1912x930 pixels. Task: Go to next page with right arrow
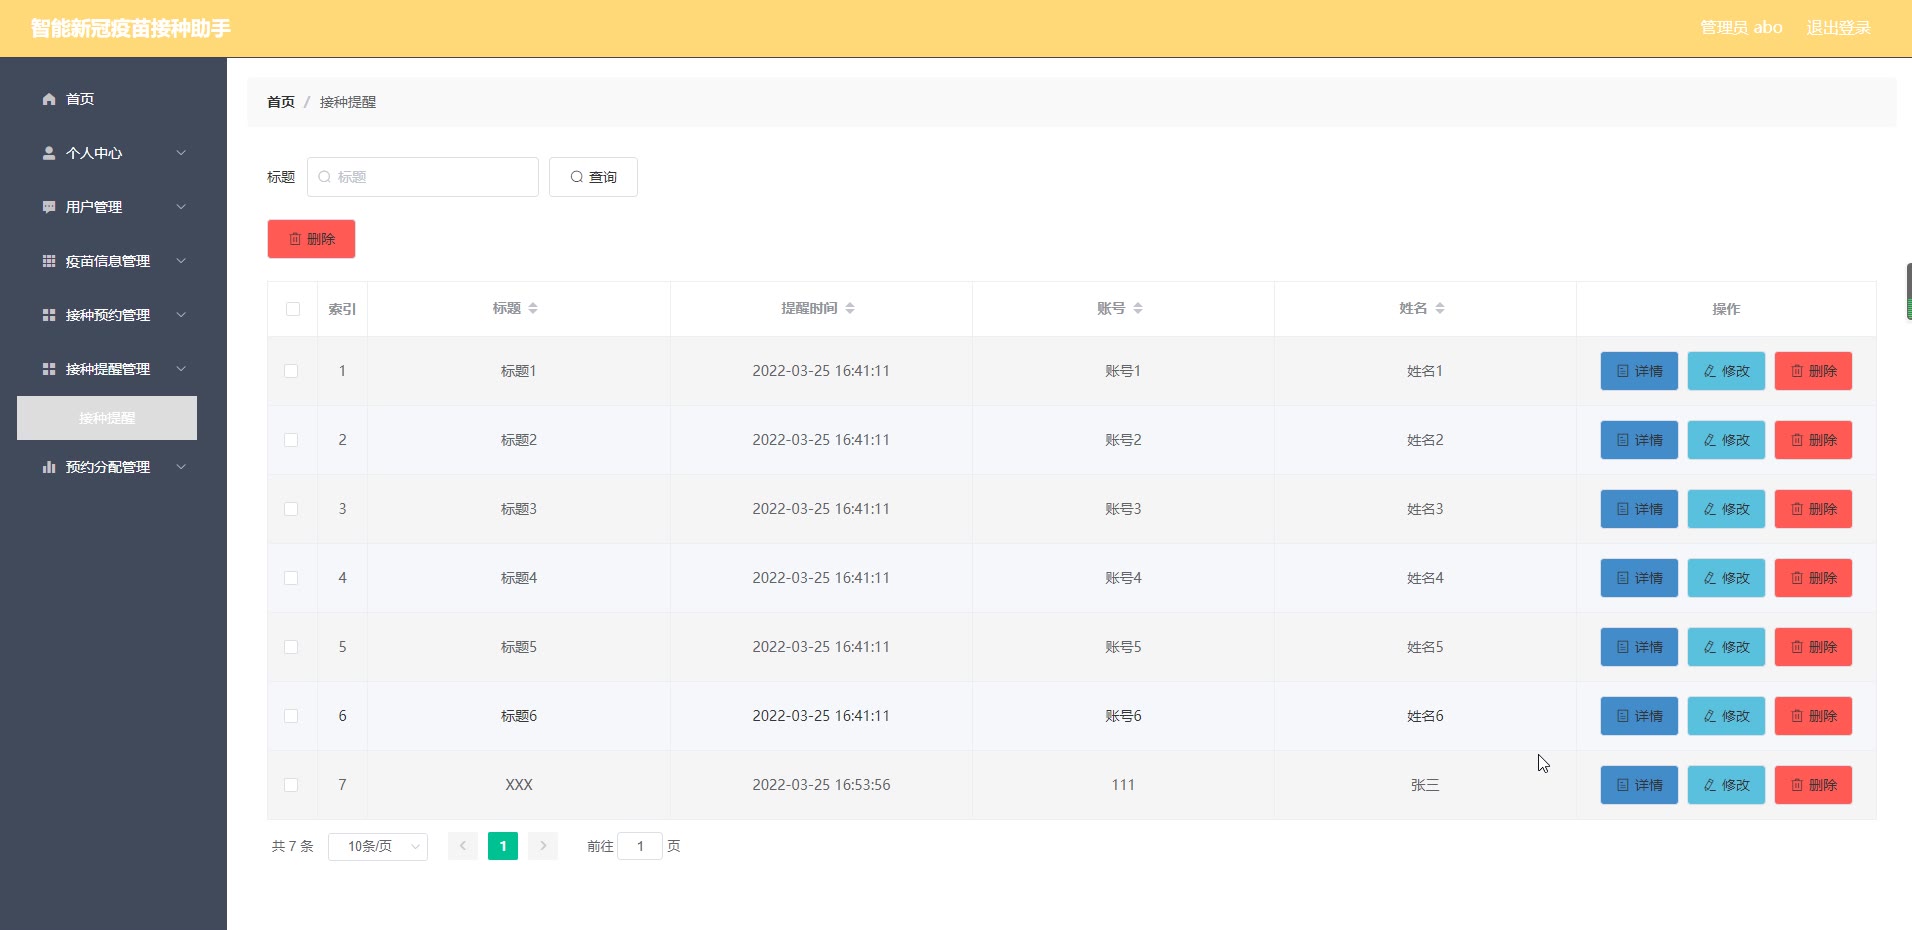[x=543, y=846]
